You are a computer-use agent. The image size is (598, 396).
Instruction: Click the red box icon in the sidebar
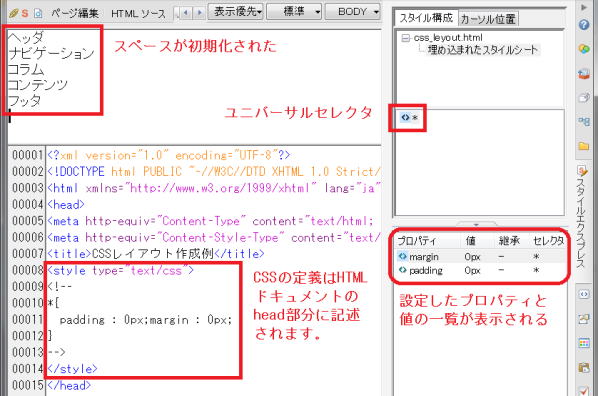tap(584, 74)
